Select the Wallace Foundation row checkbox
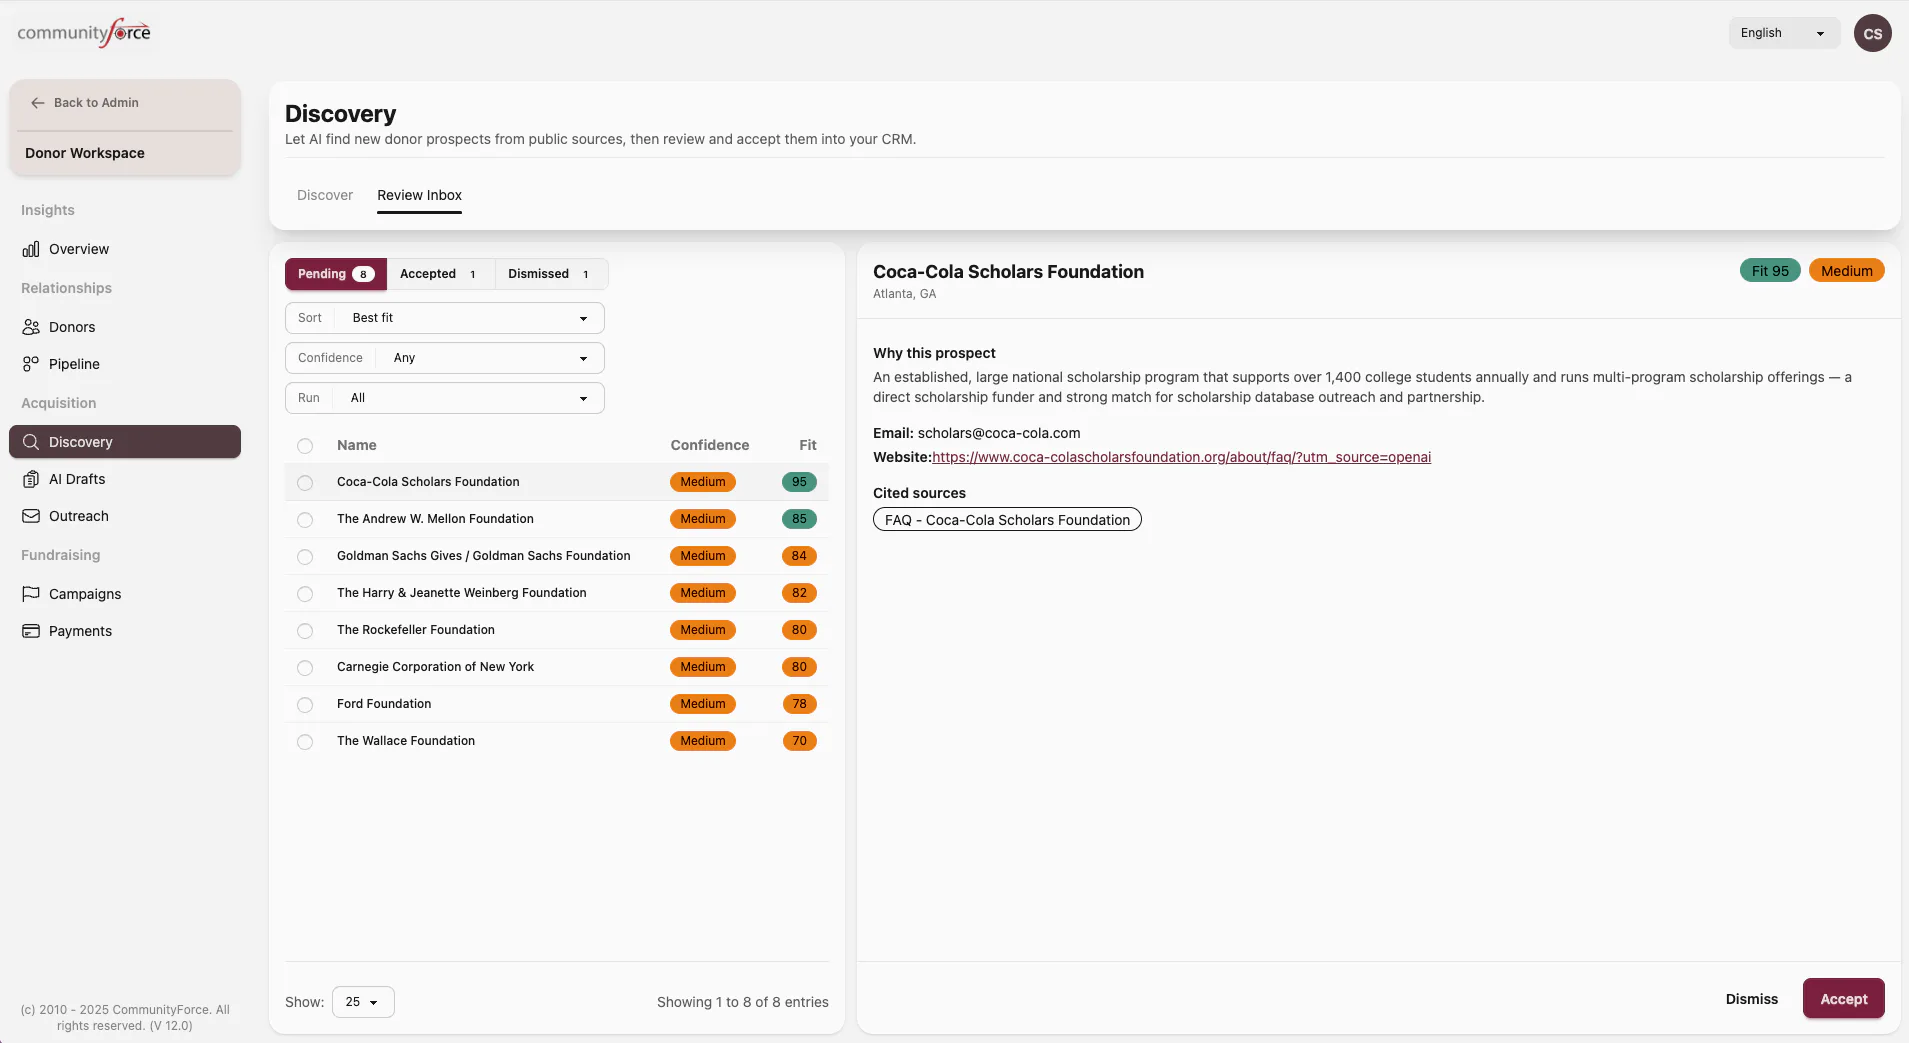The width and height of the screenshot is (1909, 1043). [305, 742]
